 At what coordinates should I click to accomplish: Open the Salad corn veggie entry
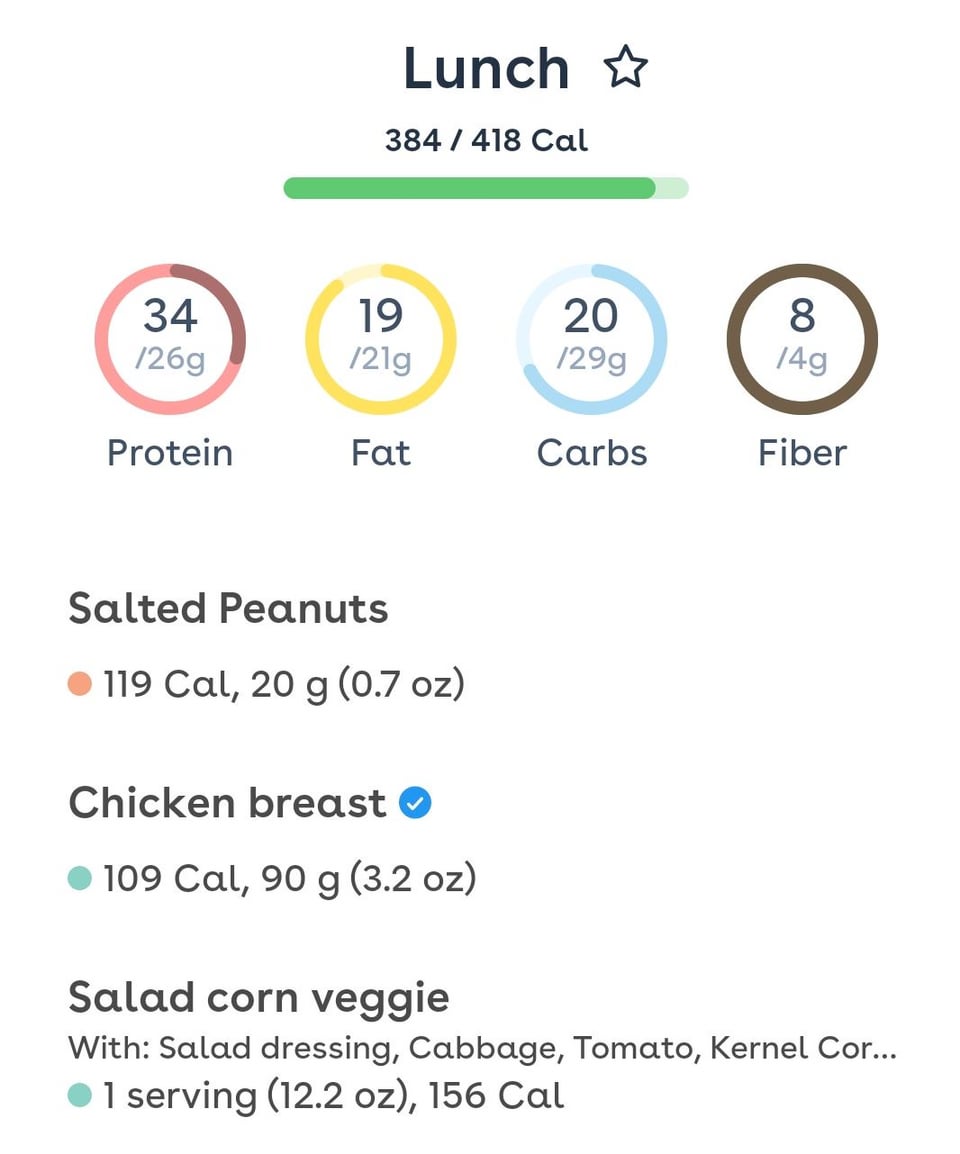coord(259,997)
